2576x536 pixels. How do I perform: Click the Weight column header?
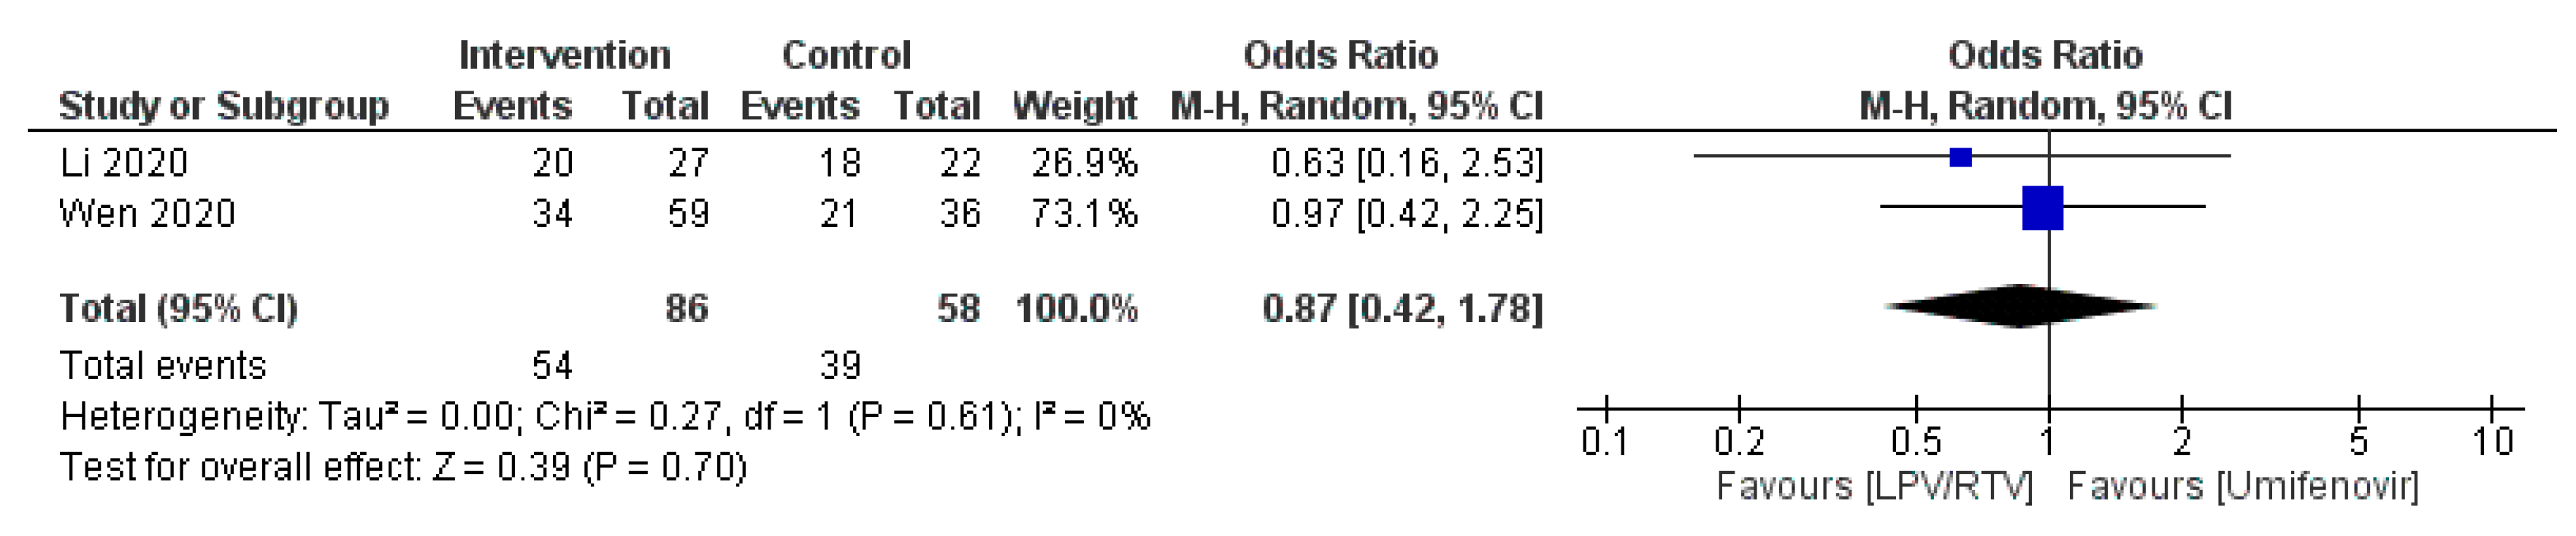(1074, 106)
